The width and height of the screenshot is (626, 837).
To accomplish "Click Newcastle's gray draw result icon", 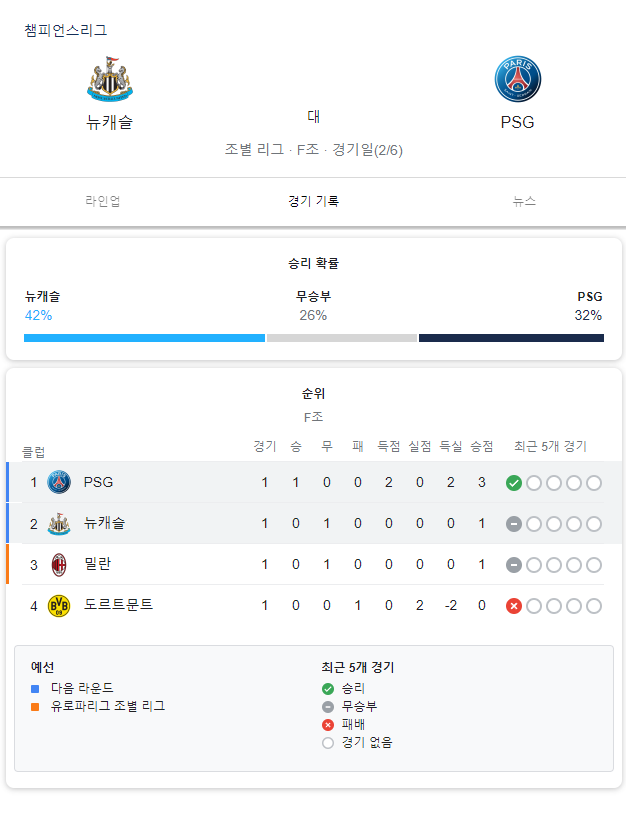I will pos(513,524).
